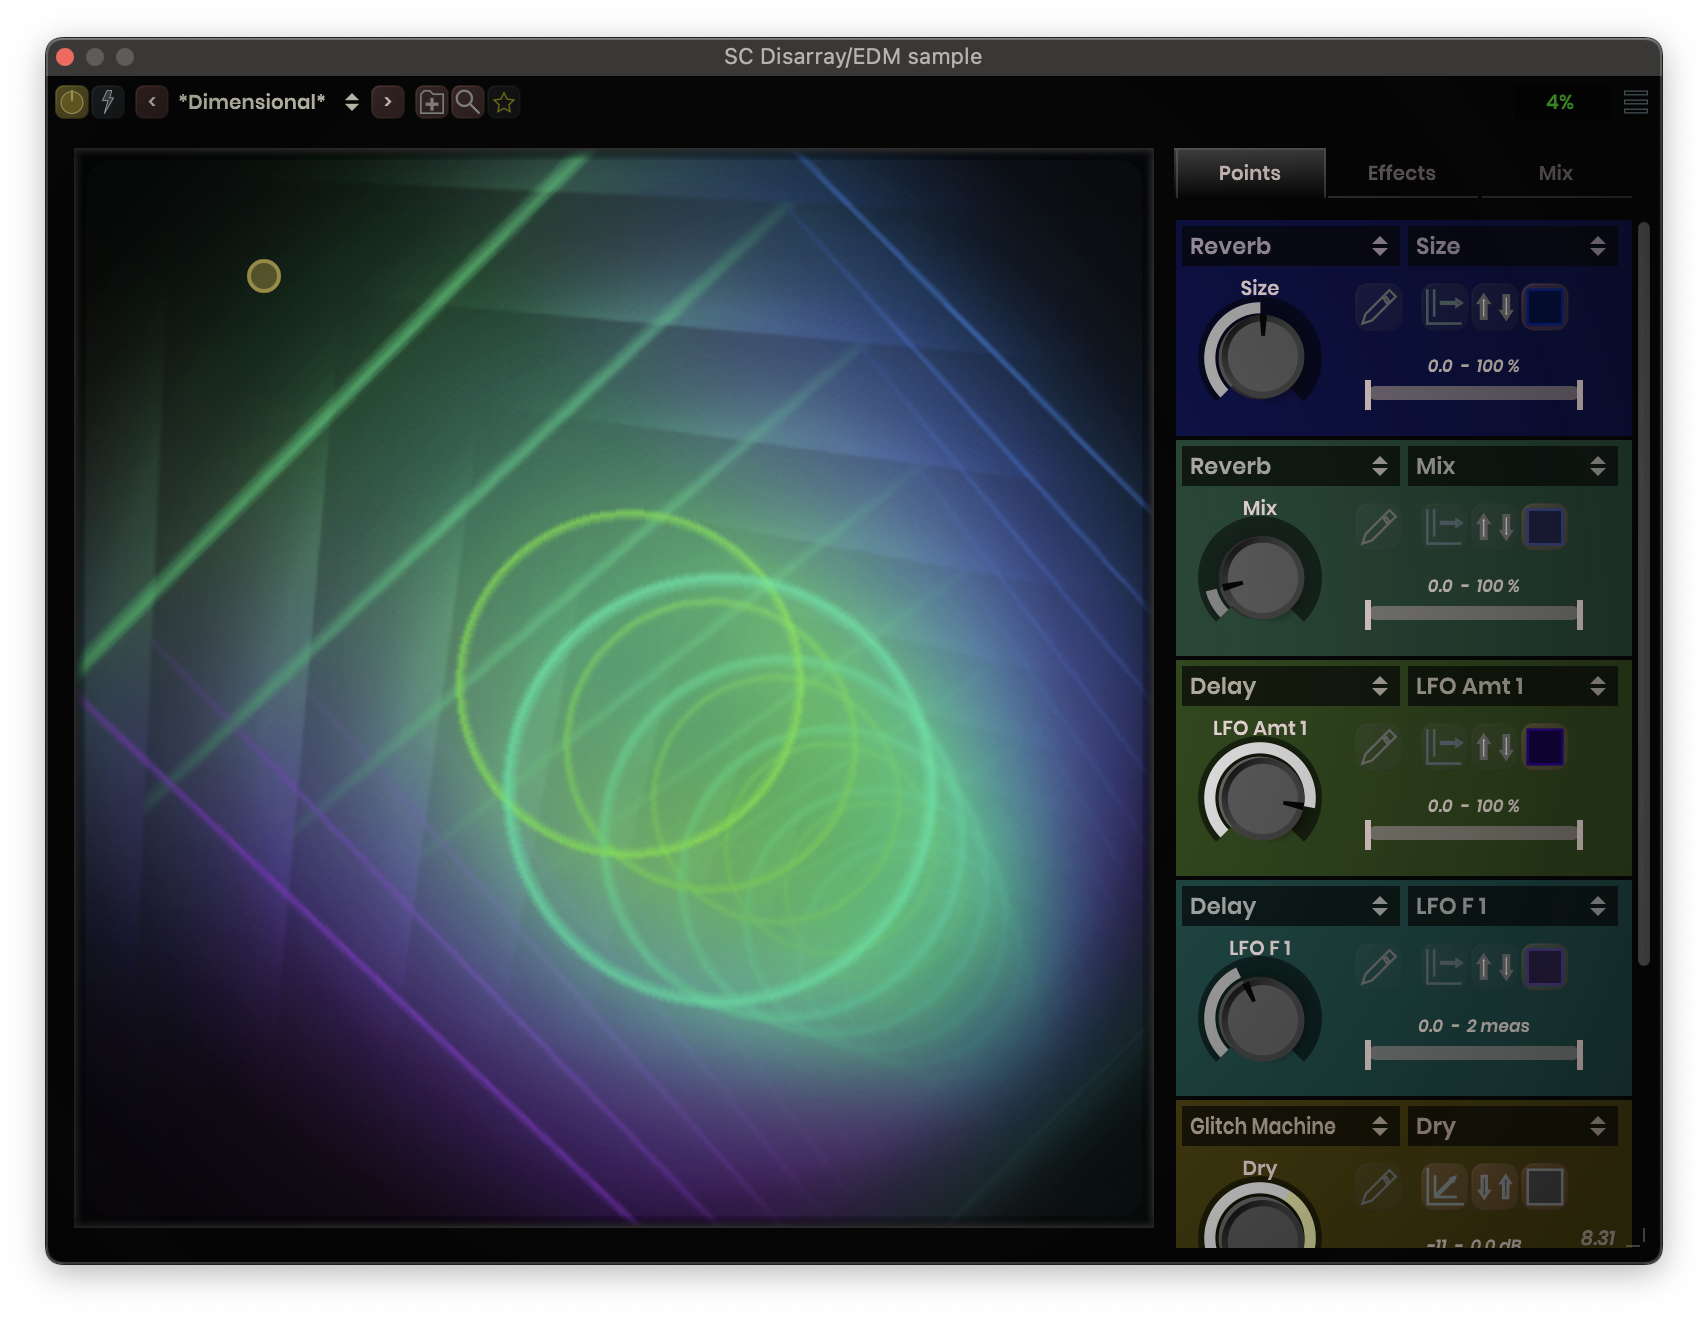This screenshot has width=1708, height=1318.
Task: Click the Points panel vertical scrollbar
Action: pyautogui.click(x=1643, y=594)
